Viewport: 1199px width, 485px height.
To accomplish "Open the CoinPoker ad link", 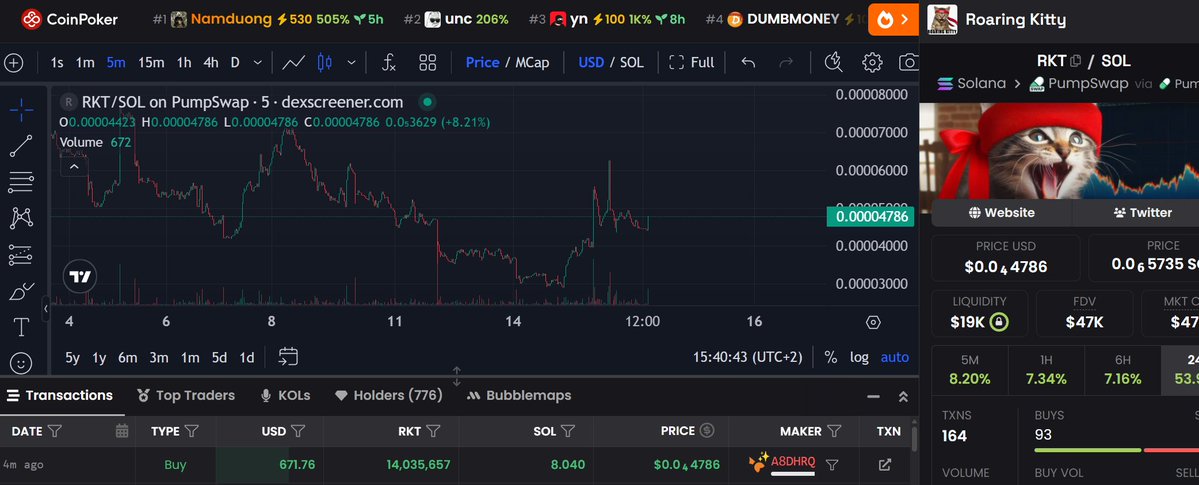I will [70, 19].
